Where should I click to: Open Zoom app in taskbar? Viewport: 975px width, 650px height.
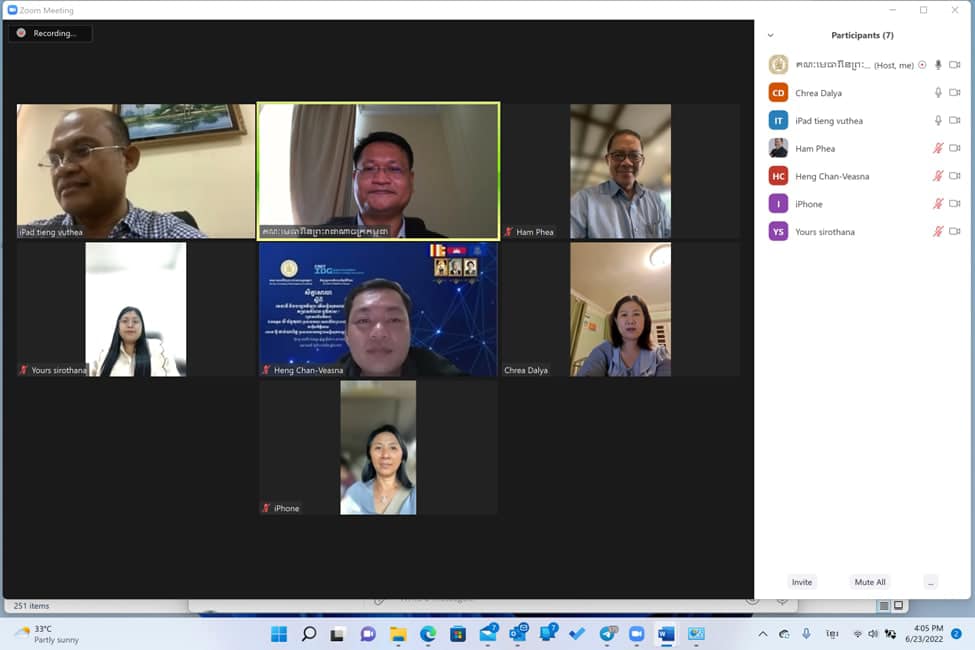click(636, 634)
